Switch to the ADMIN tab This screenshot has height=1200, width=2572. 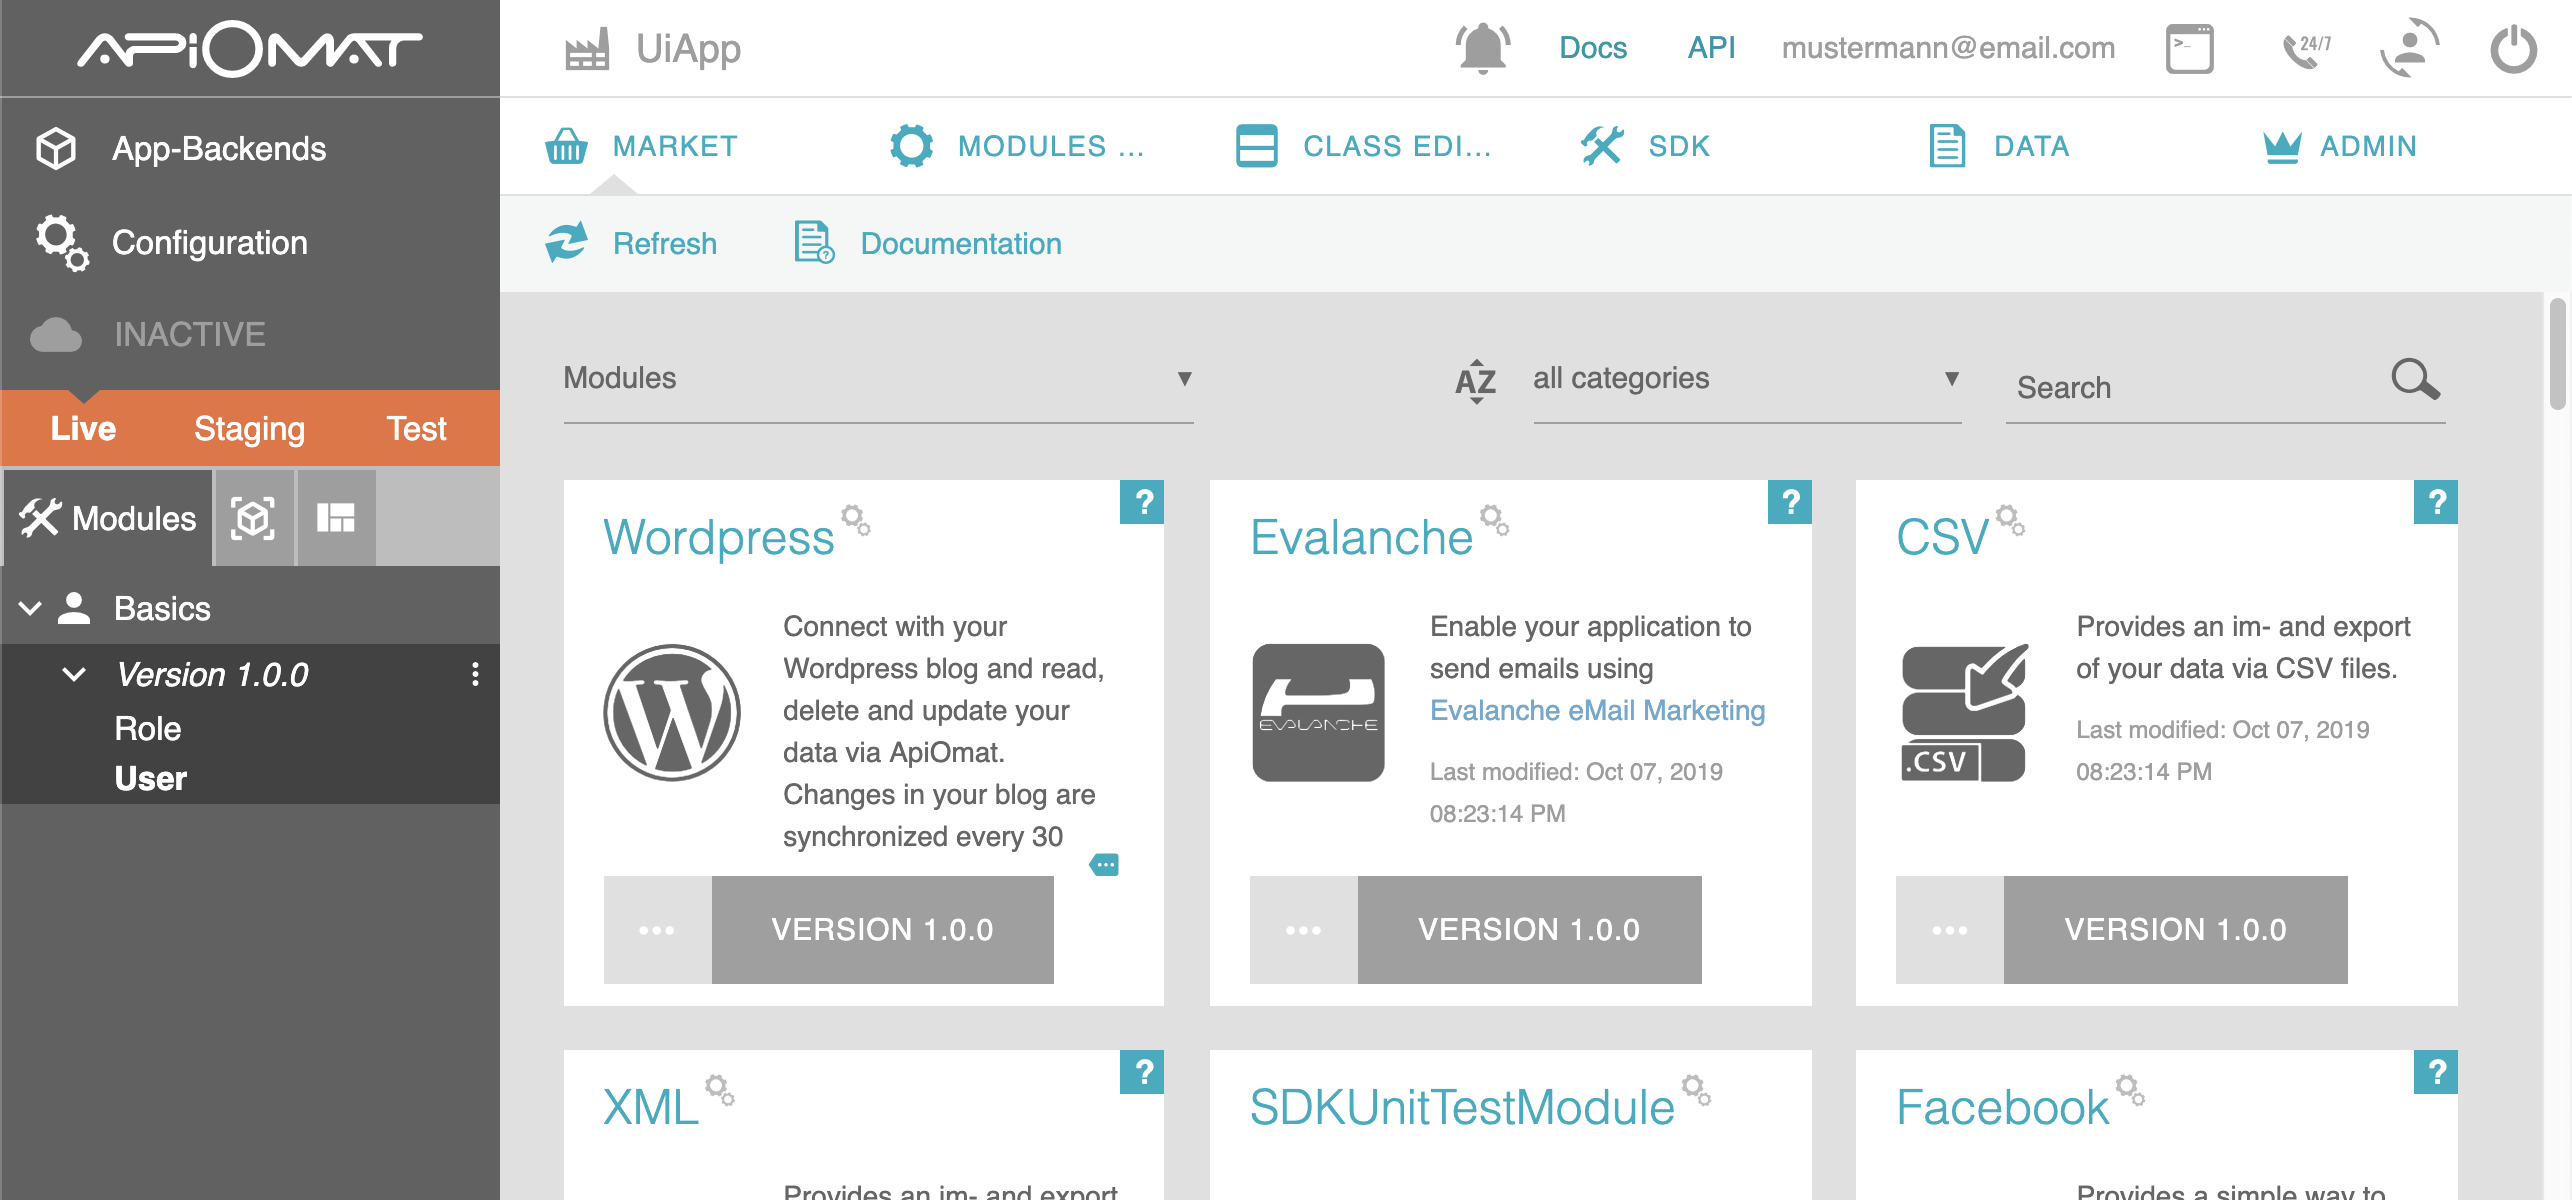[x=2340, y=146]
